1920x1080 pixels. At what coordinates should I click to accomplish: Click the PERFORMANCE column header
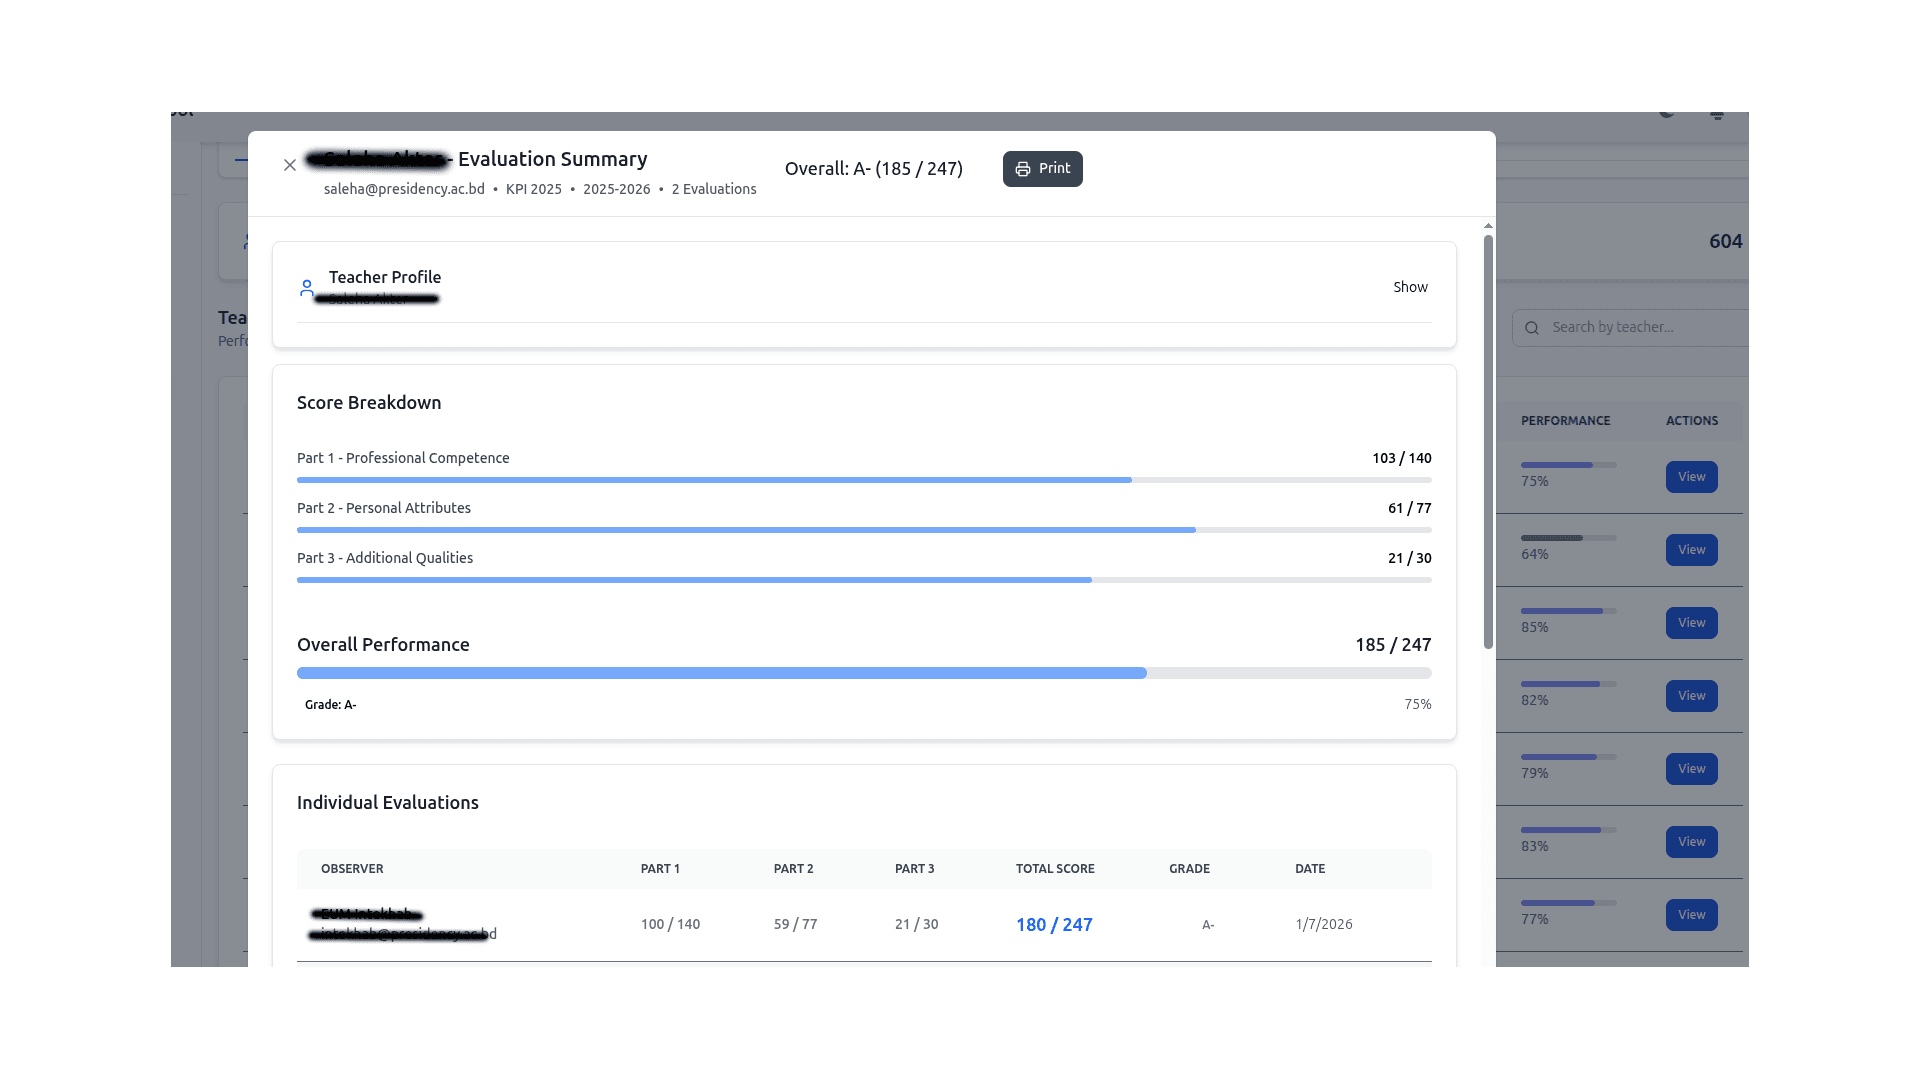(1565, 421)
